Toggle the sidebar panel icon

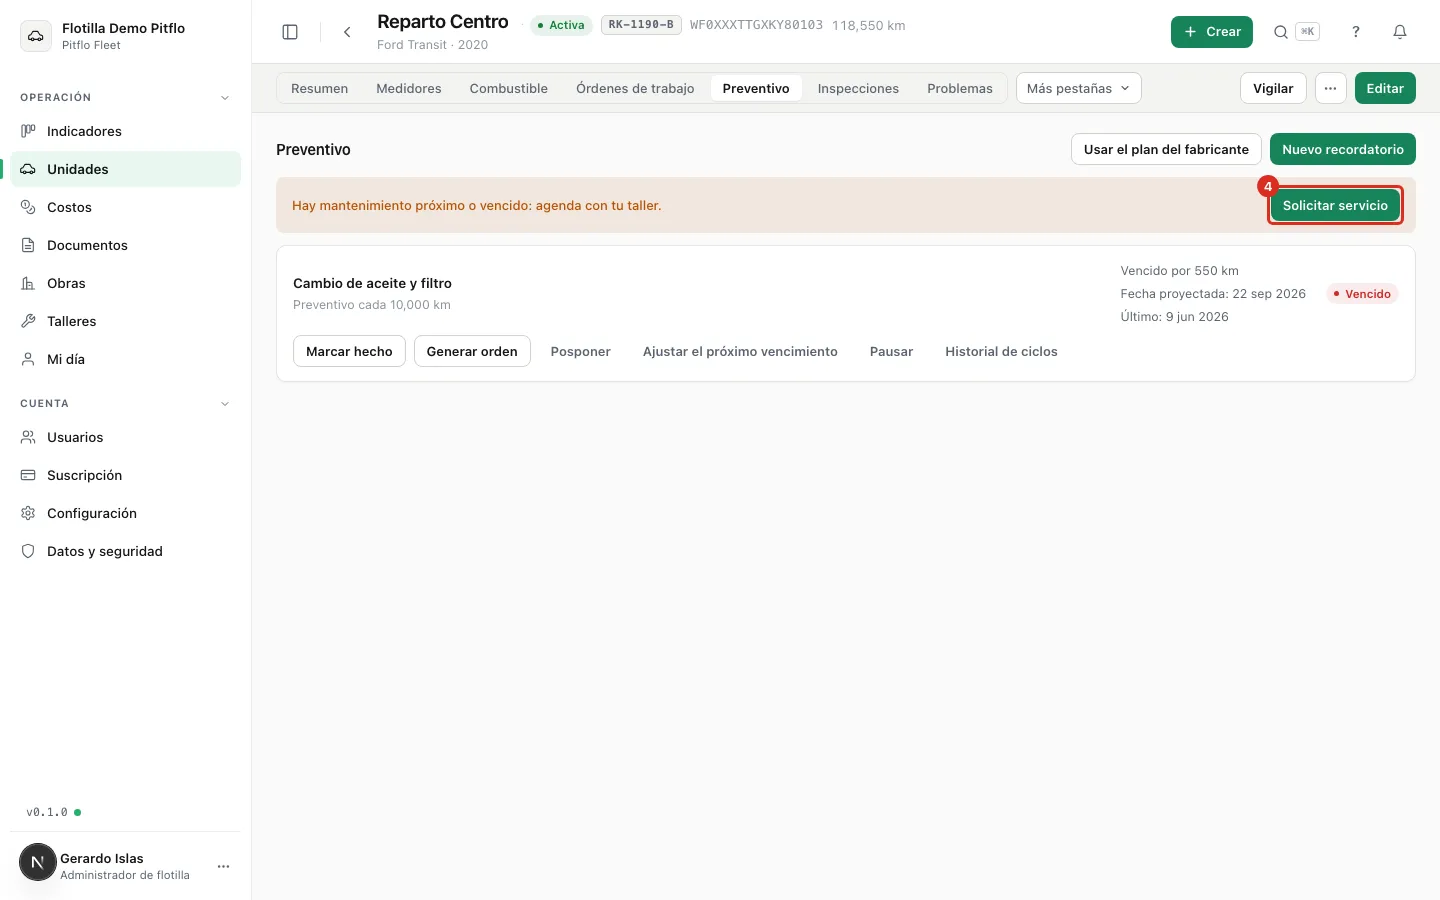(x=290, y=32)
